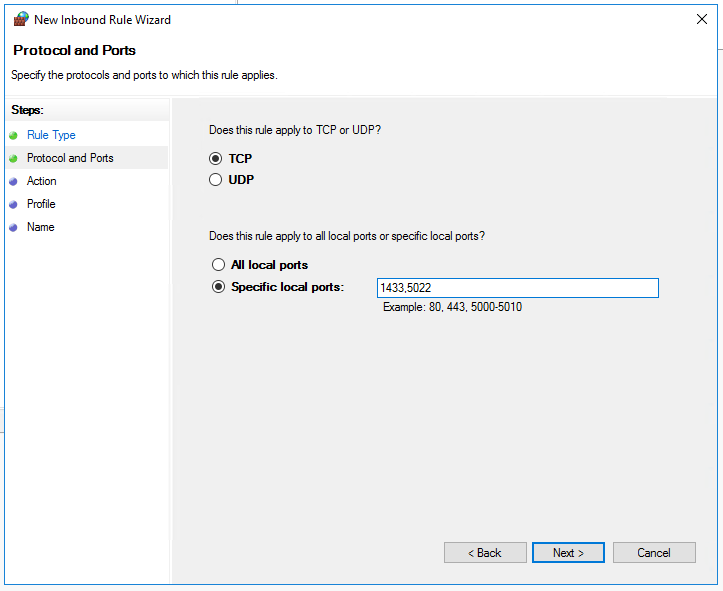
Task: Go to the Profile step label
Action: [x=41, y=204]
